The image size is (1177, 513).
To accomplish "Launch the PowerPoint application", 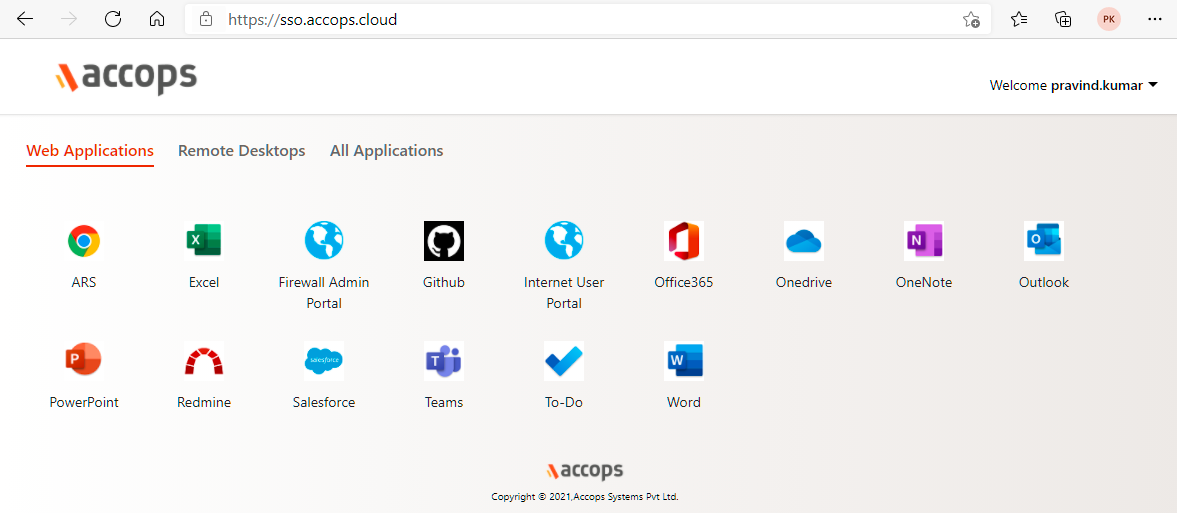I will [x=84, y=361].
